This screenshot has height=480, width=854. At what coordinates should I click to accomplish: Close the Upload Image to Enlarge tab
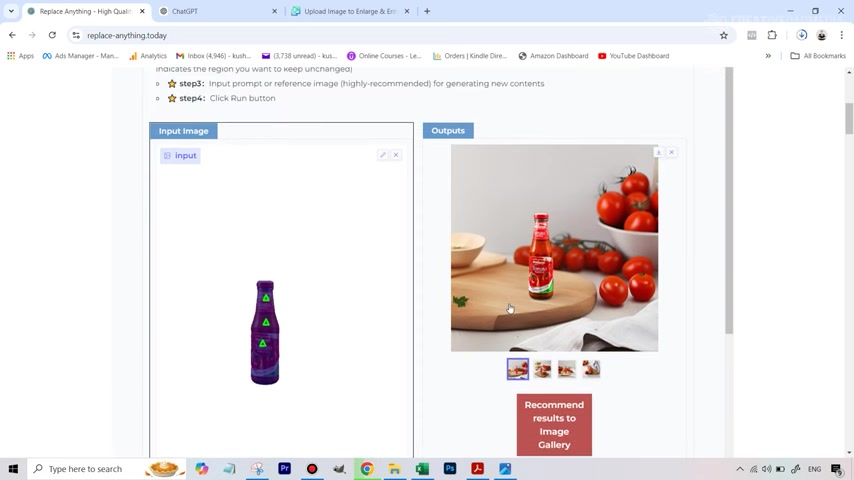pos(407,11)
